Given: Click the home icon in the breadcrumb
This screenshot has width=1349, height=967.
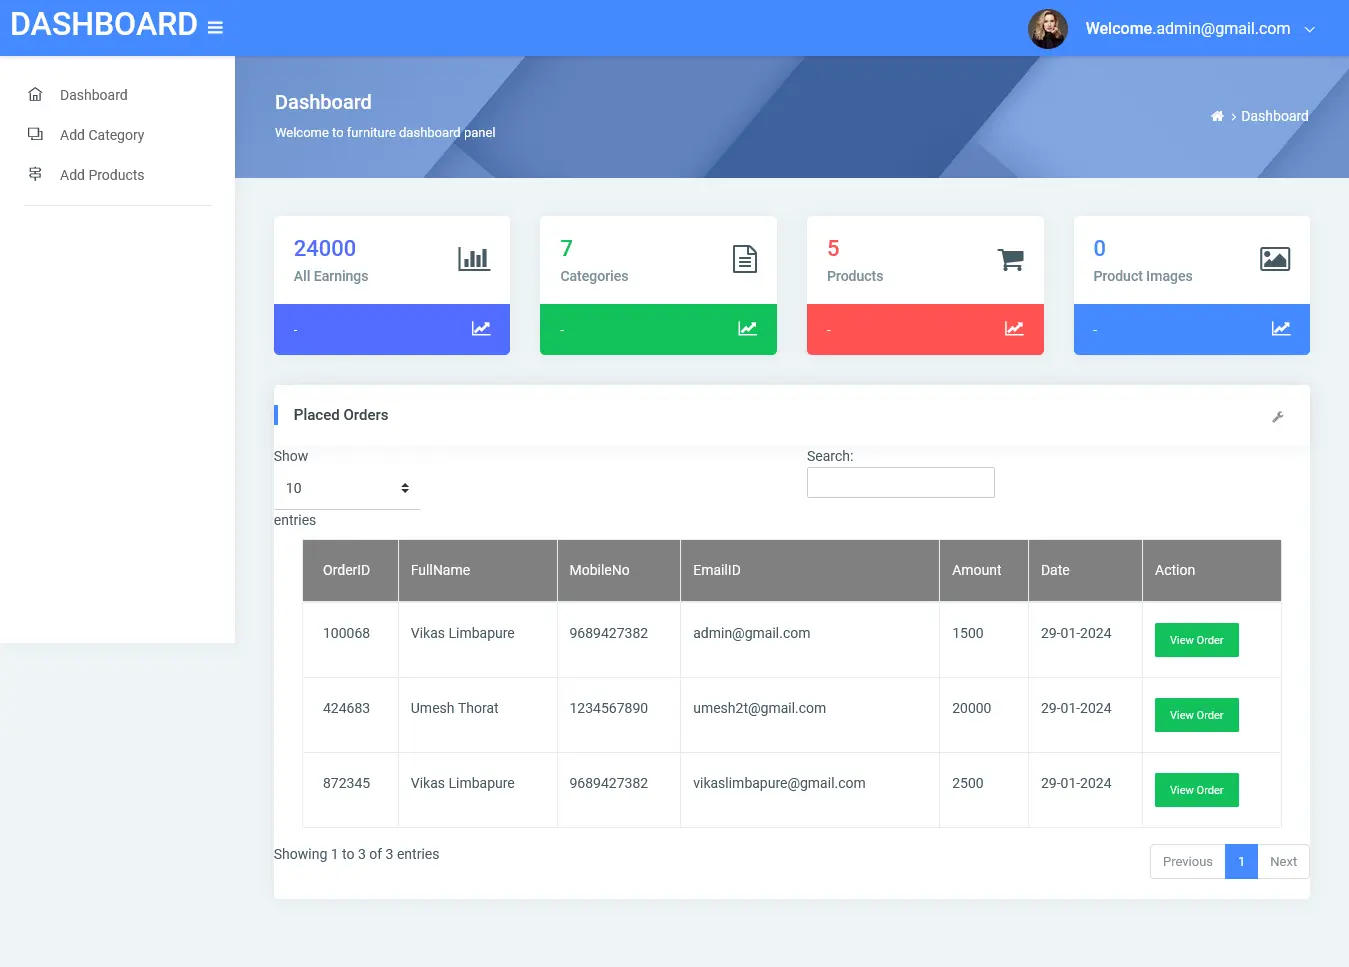Looking at the screenshot, I should [1217, 117].
